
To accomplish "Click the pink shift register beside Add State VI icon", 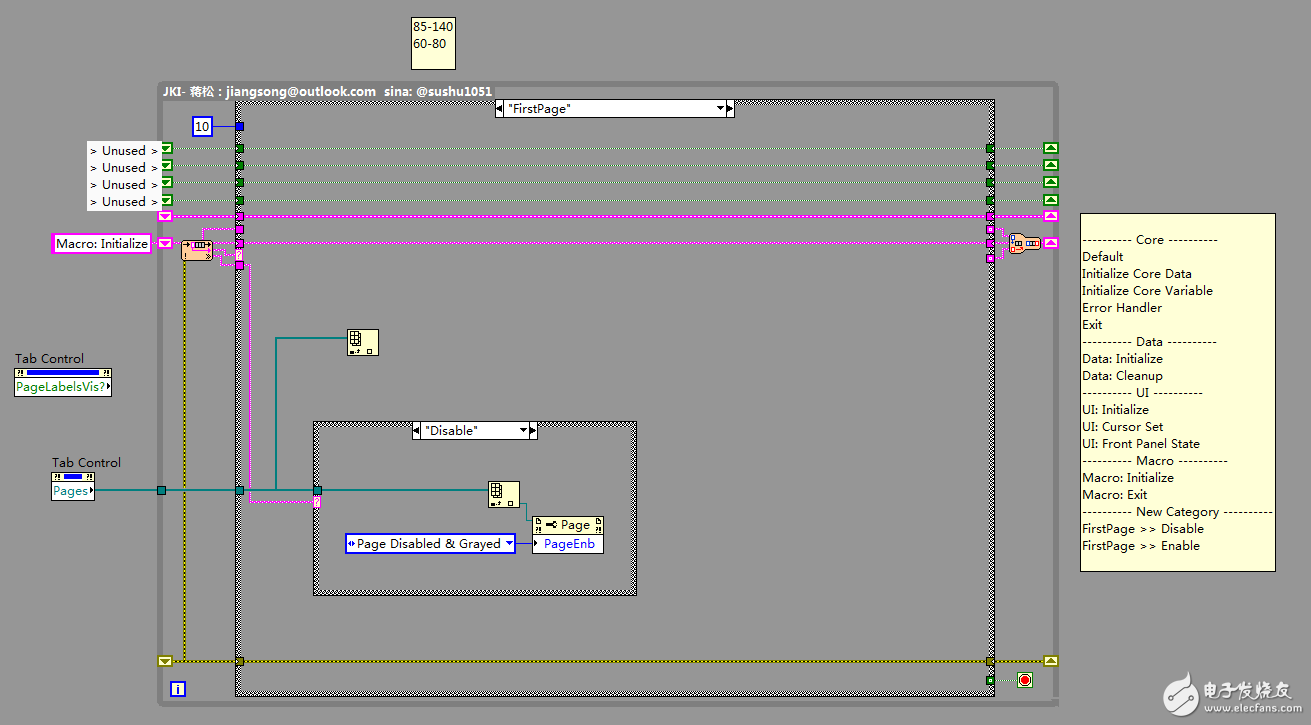I will [1050, 243].
